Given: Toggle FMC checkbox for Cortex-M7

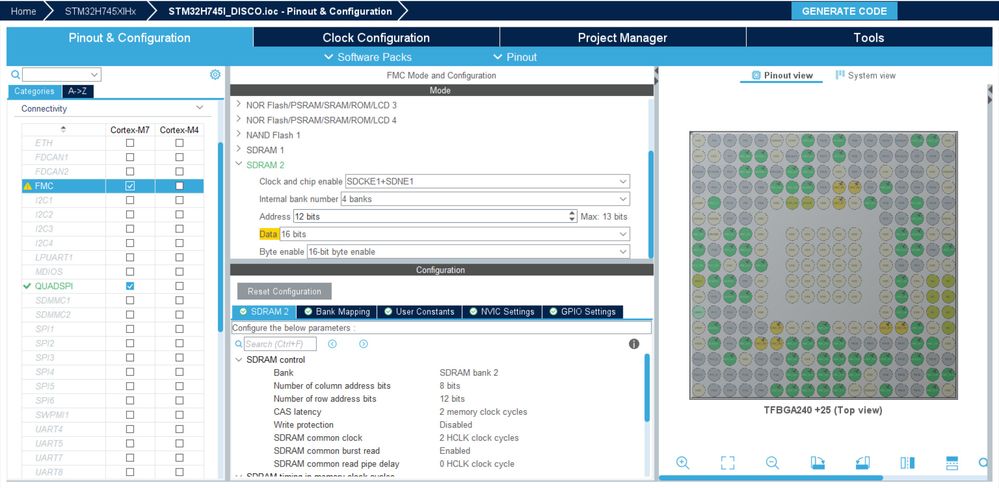Looking at the screenshot, I should click(130, 186).
